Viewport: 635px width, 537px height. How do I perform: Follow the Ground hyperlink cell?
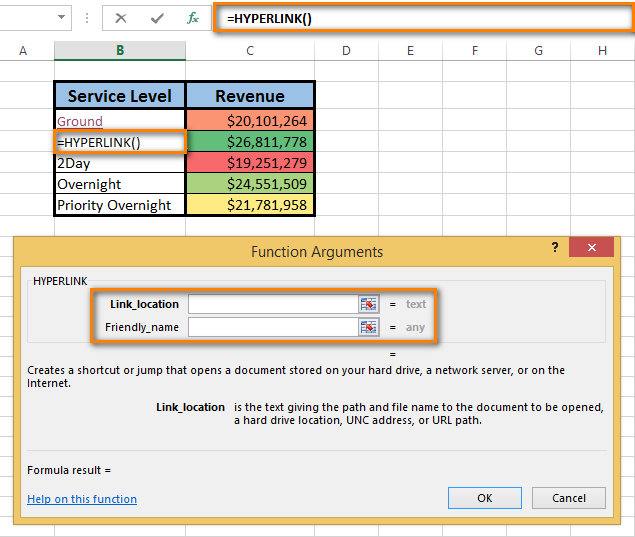[x=80, y=121]
